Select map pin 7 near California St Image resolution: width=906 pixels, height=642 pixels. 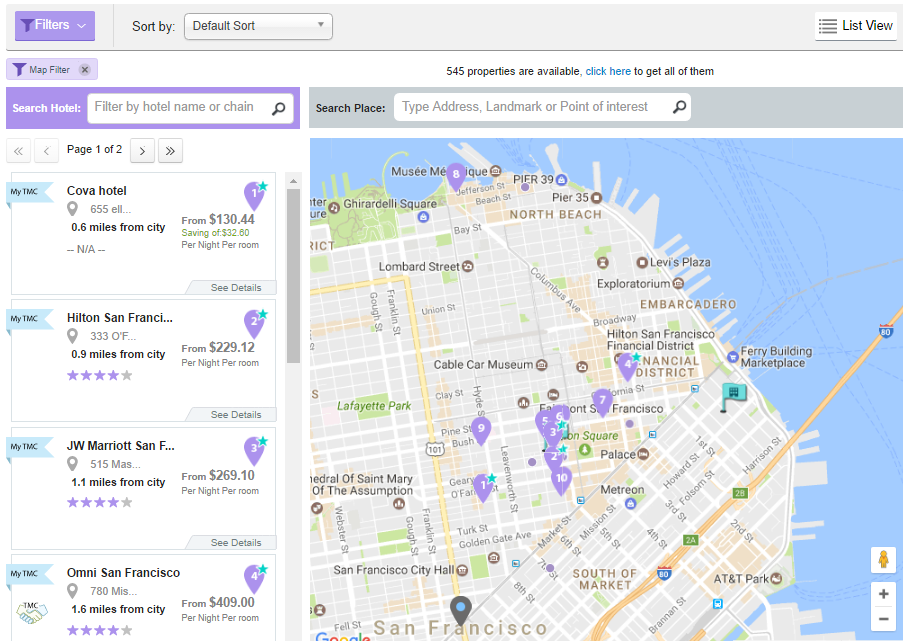[x=602, y=402]
